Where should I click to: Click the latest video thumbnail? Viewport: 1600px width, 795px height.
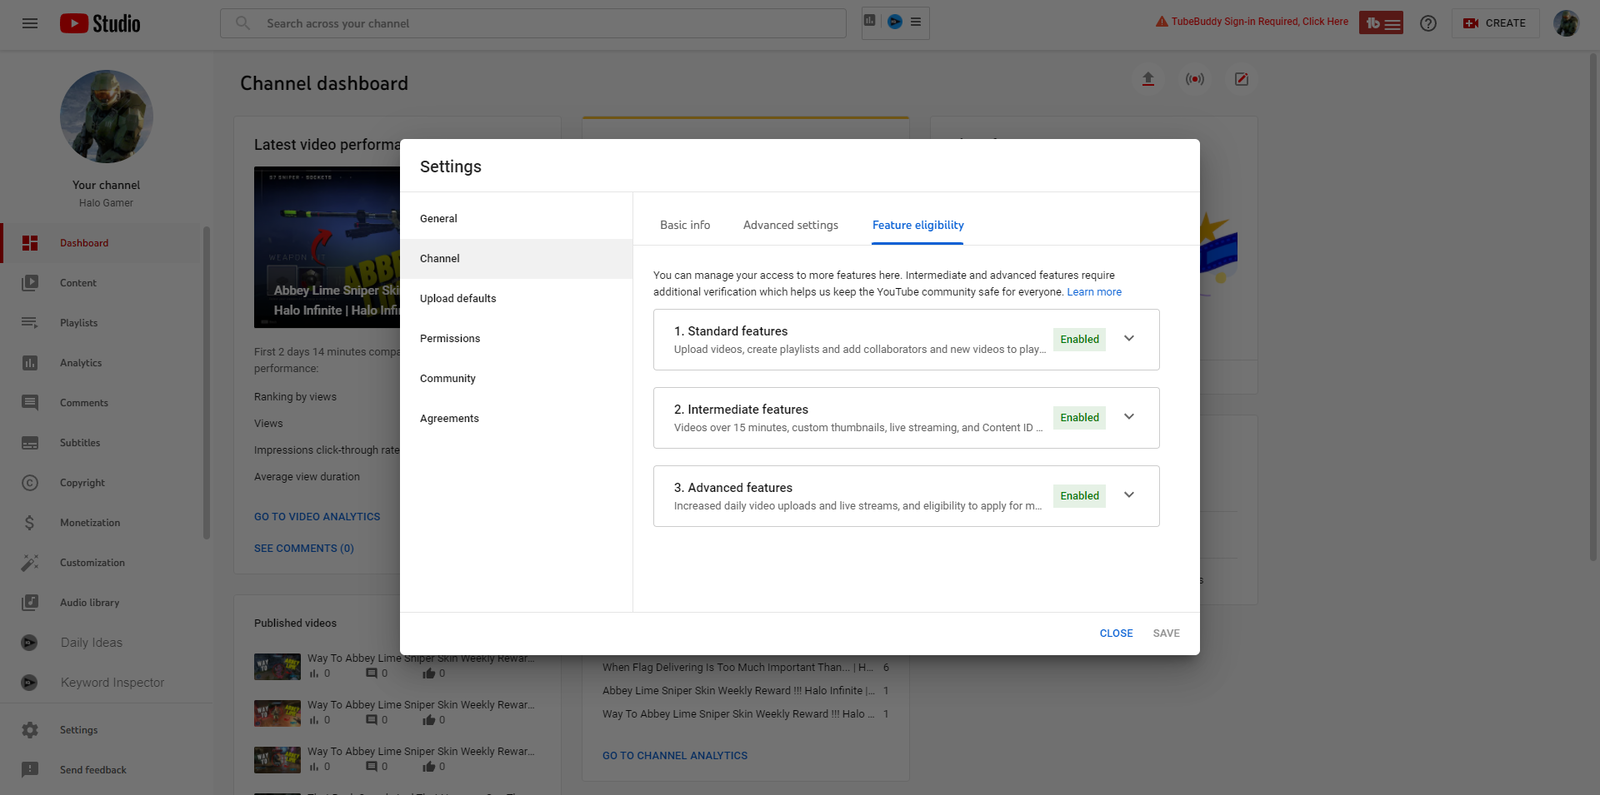(x=327, y=247)
